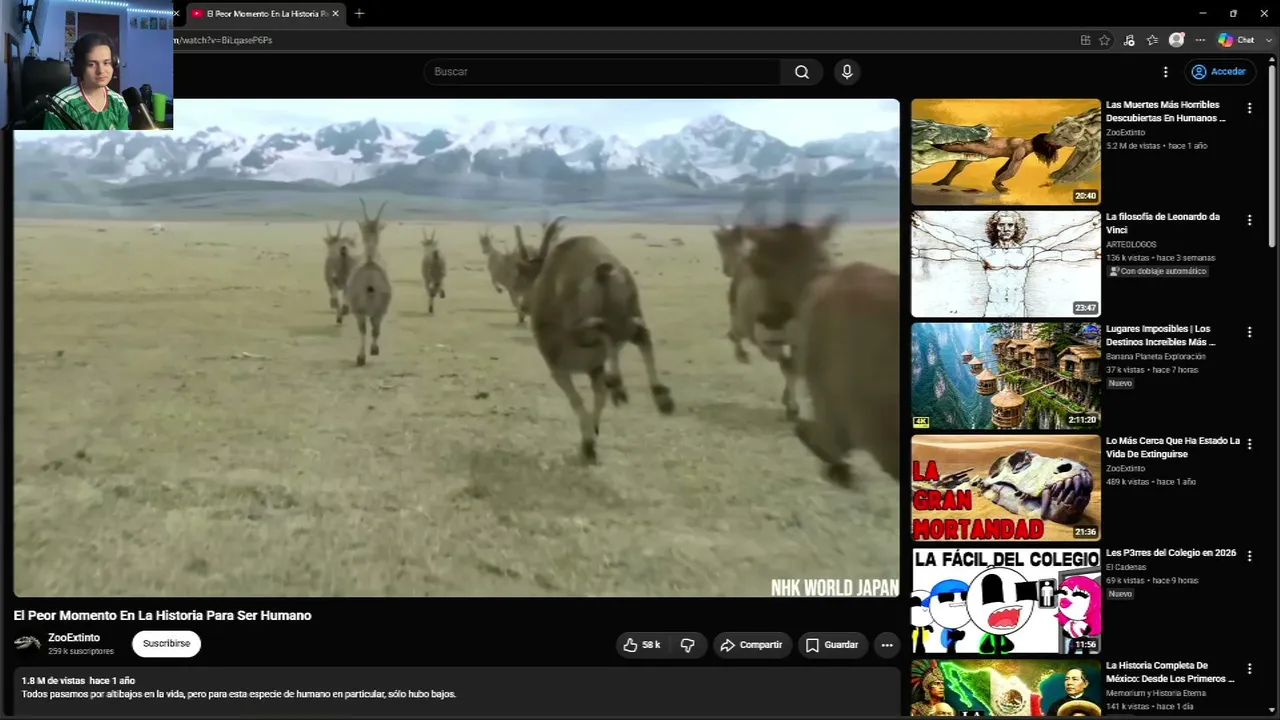The height and width of the screenshot is (720, 1280).
Task: Click the video player to pause playback
Action: (457, 348)
